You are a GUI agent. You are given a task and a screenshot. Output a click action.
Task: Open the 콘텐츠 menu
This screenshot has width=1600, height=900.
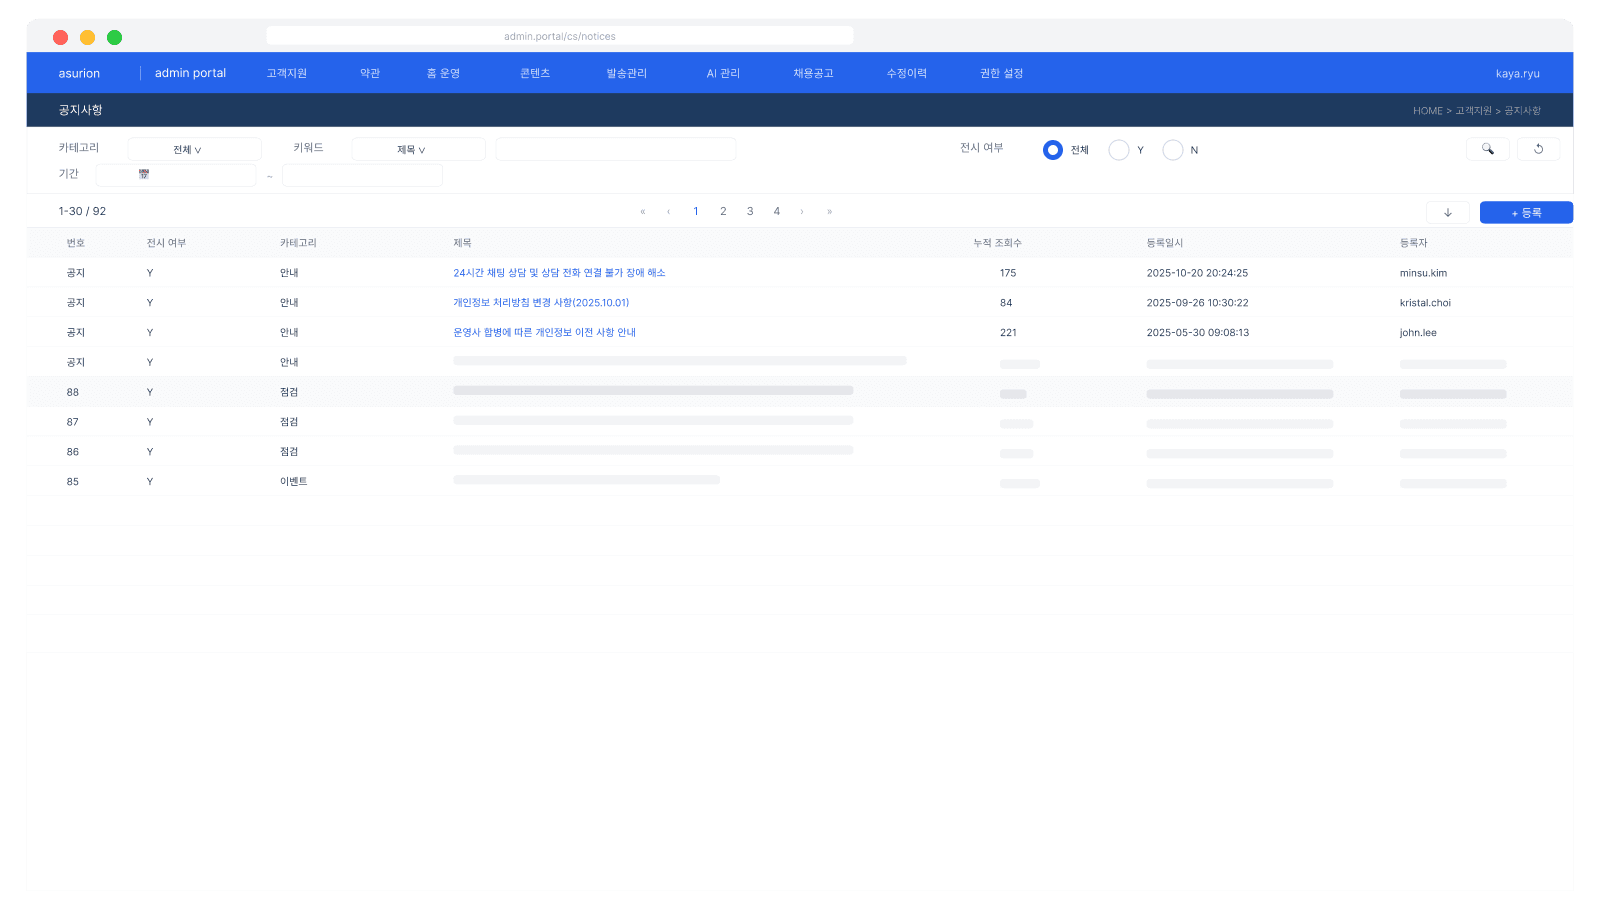coord(535,73)
